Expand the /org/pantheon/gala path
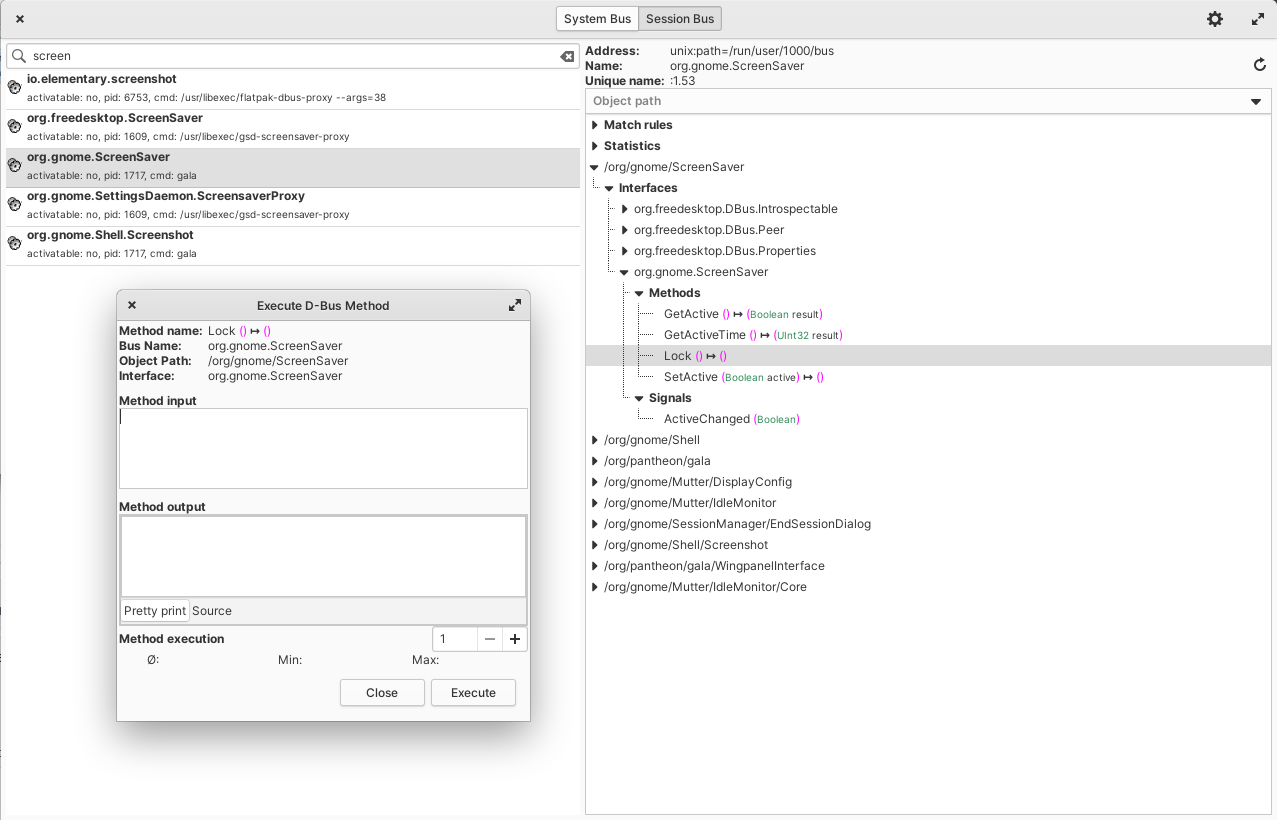This screenshot has height=820, width=1277. [x=595, y=461]
